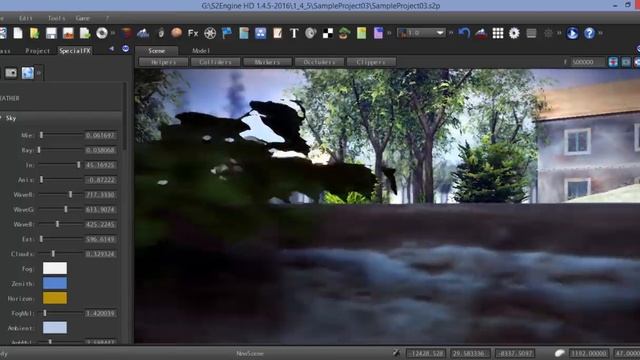Click the blue play button icon
The width and height of the screenshot is (640, 360).
pos(572,33)
